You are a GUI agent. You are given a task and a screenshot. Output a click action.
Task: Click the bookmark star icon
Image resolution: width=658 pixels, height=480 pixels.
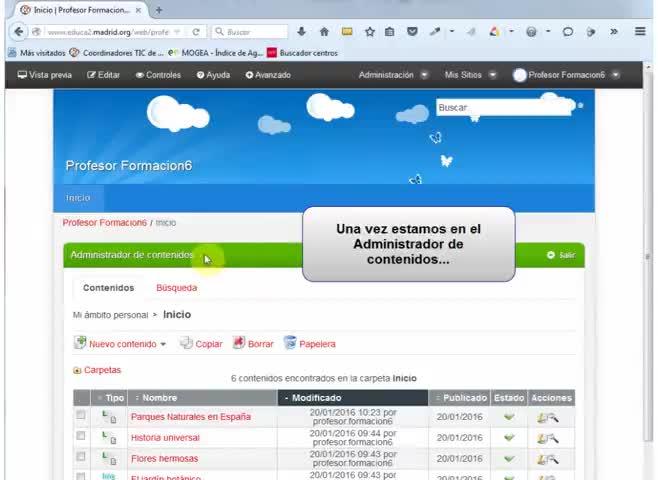point(370,31)
